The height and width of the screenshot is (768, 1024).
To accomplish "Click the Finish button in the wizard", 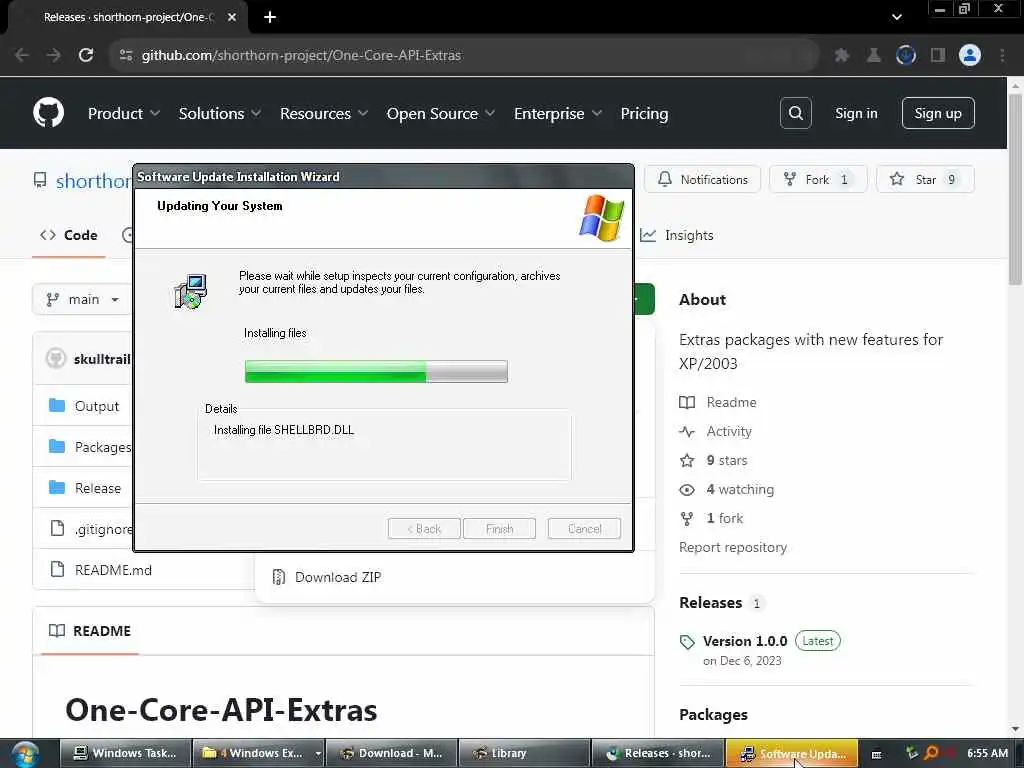I will coord(499,528).
